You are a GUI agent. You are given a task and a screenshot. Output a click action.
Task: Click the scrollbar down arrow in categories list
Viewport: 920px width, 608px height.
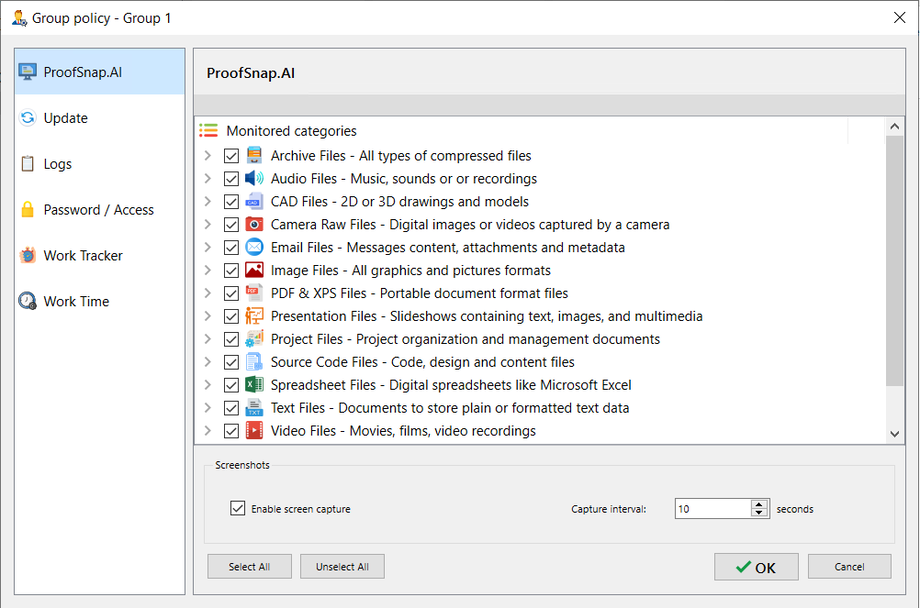point(894,434)
